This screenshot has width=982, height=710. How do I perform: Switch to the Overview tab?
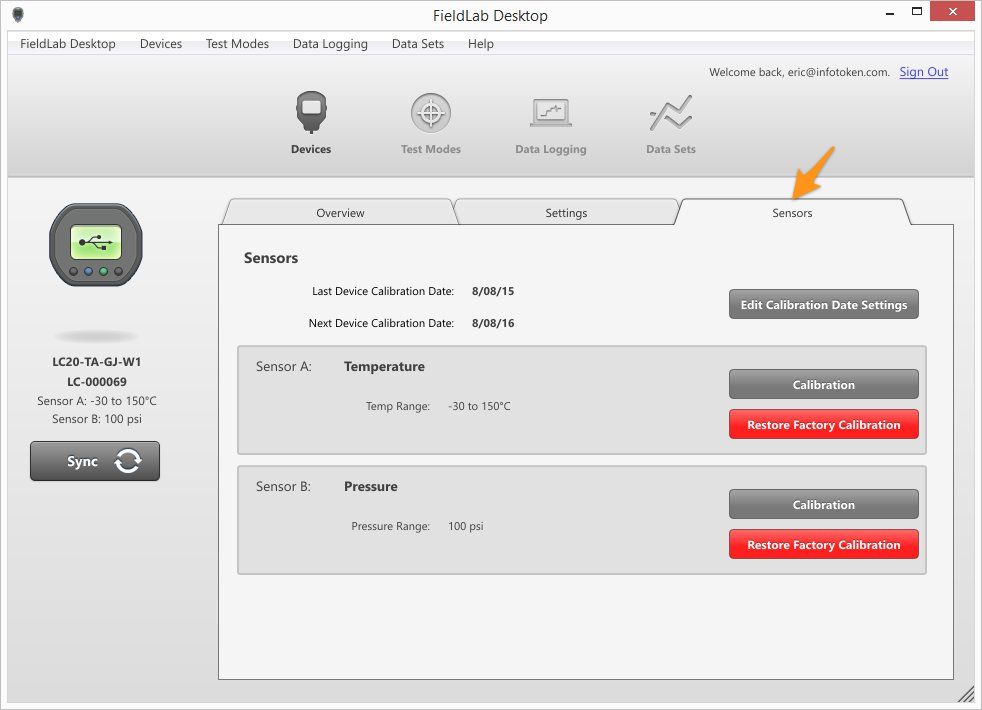[x=340, y=212]
